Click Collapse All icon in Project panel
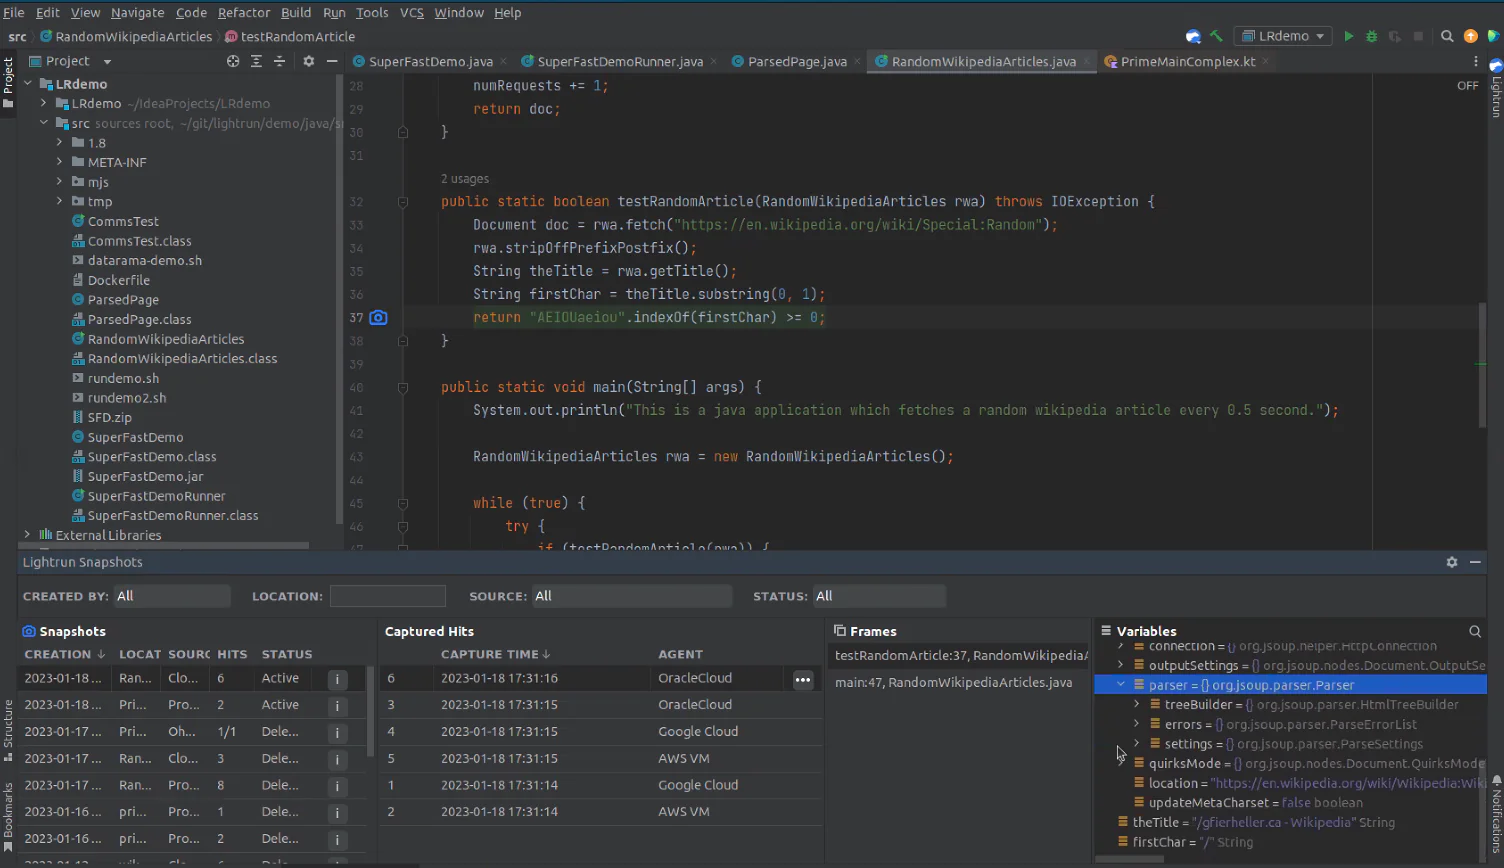This screenshot has width=1504, height=868. click(279, 61)
